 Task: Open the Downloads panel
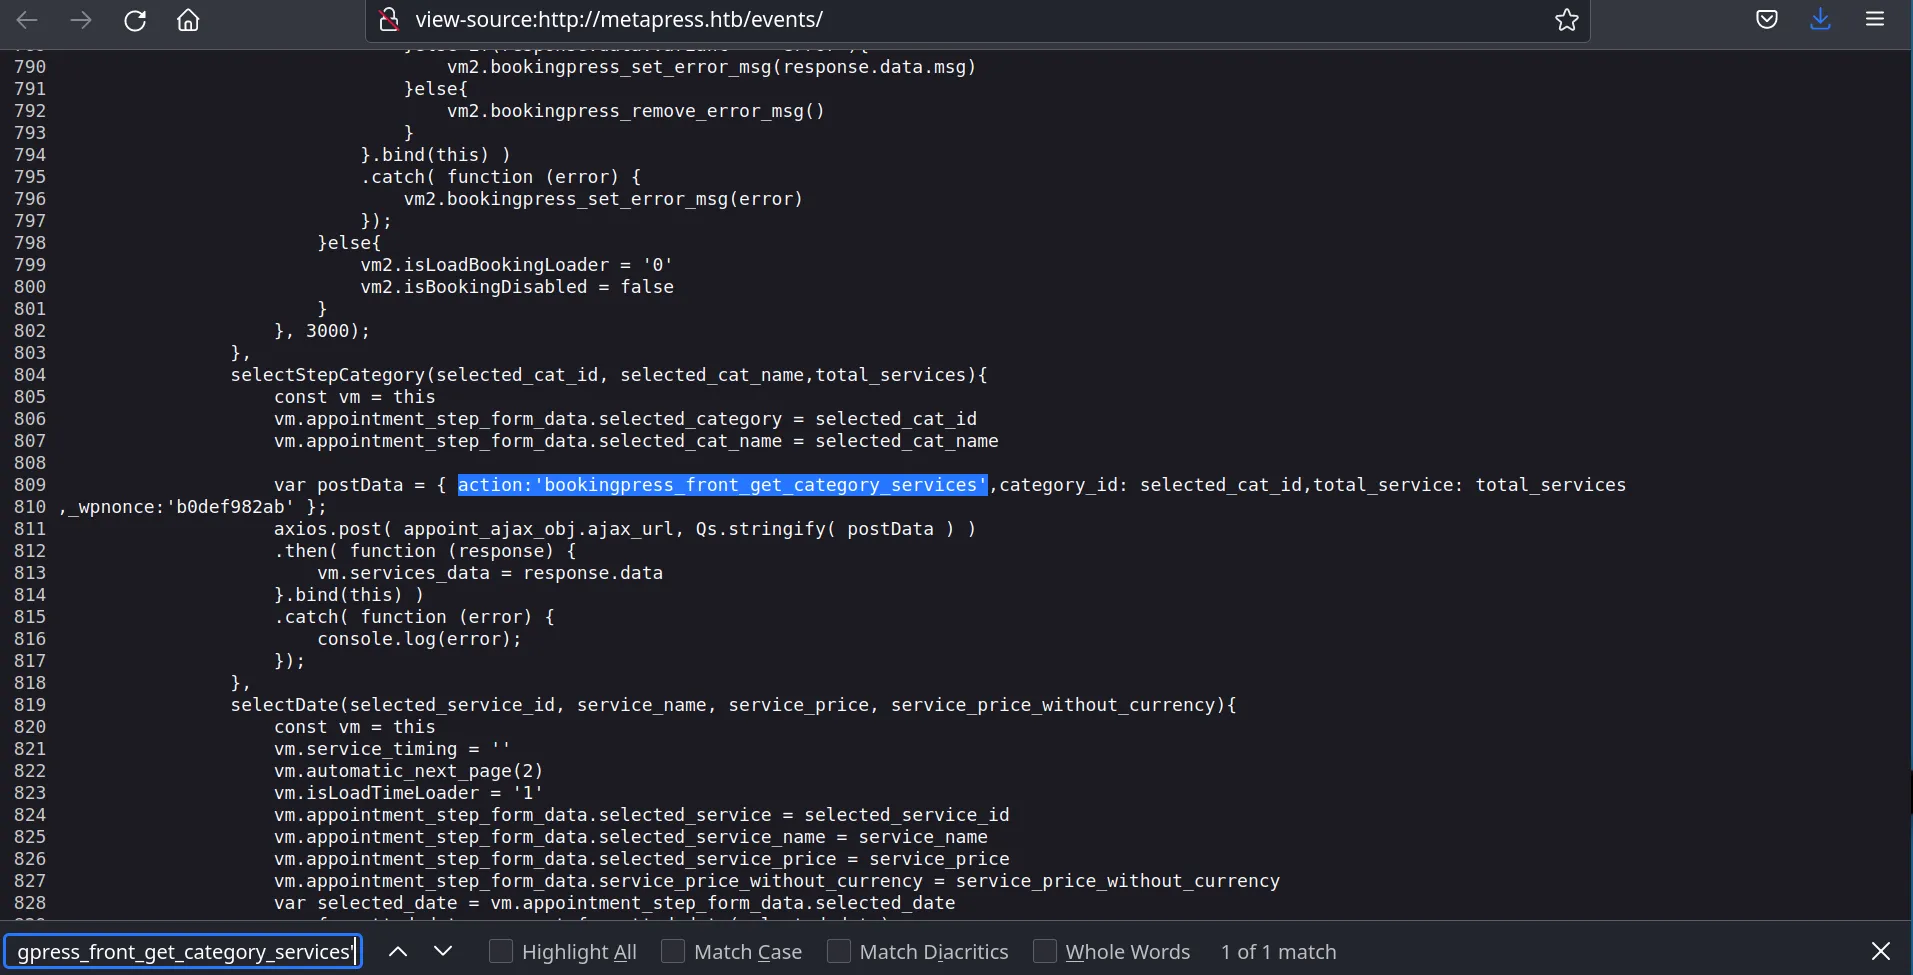pos(1821,19)
